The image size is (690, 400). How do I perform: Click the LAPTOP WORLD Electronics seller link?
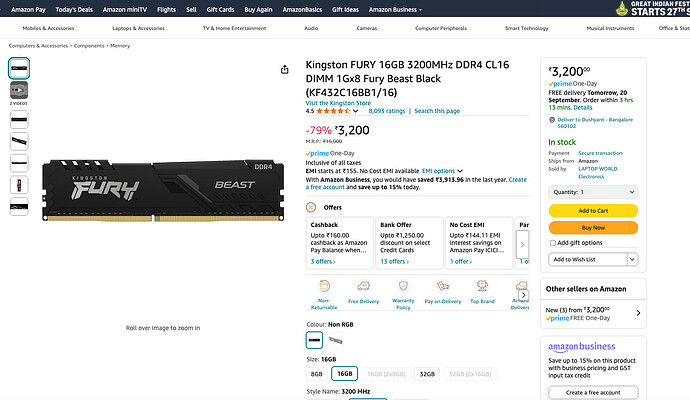pyautogui.click(x=598, y=172)
